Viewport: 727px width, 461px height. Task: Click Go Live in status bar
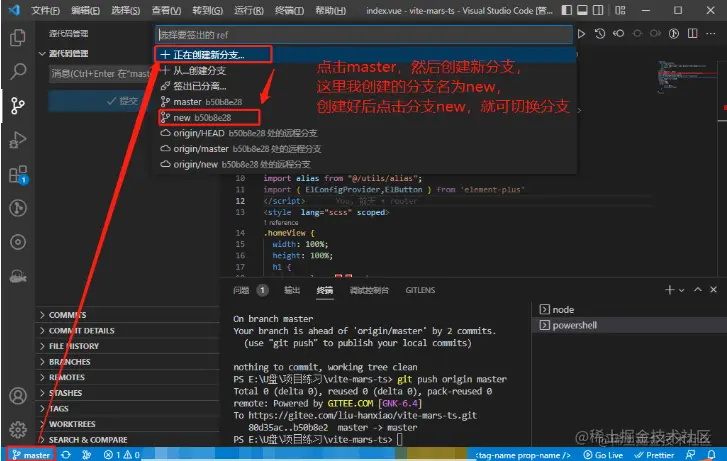point(603,455)
